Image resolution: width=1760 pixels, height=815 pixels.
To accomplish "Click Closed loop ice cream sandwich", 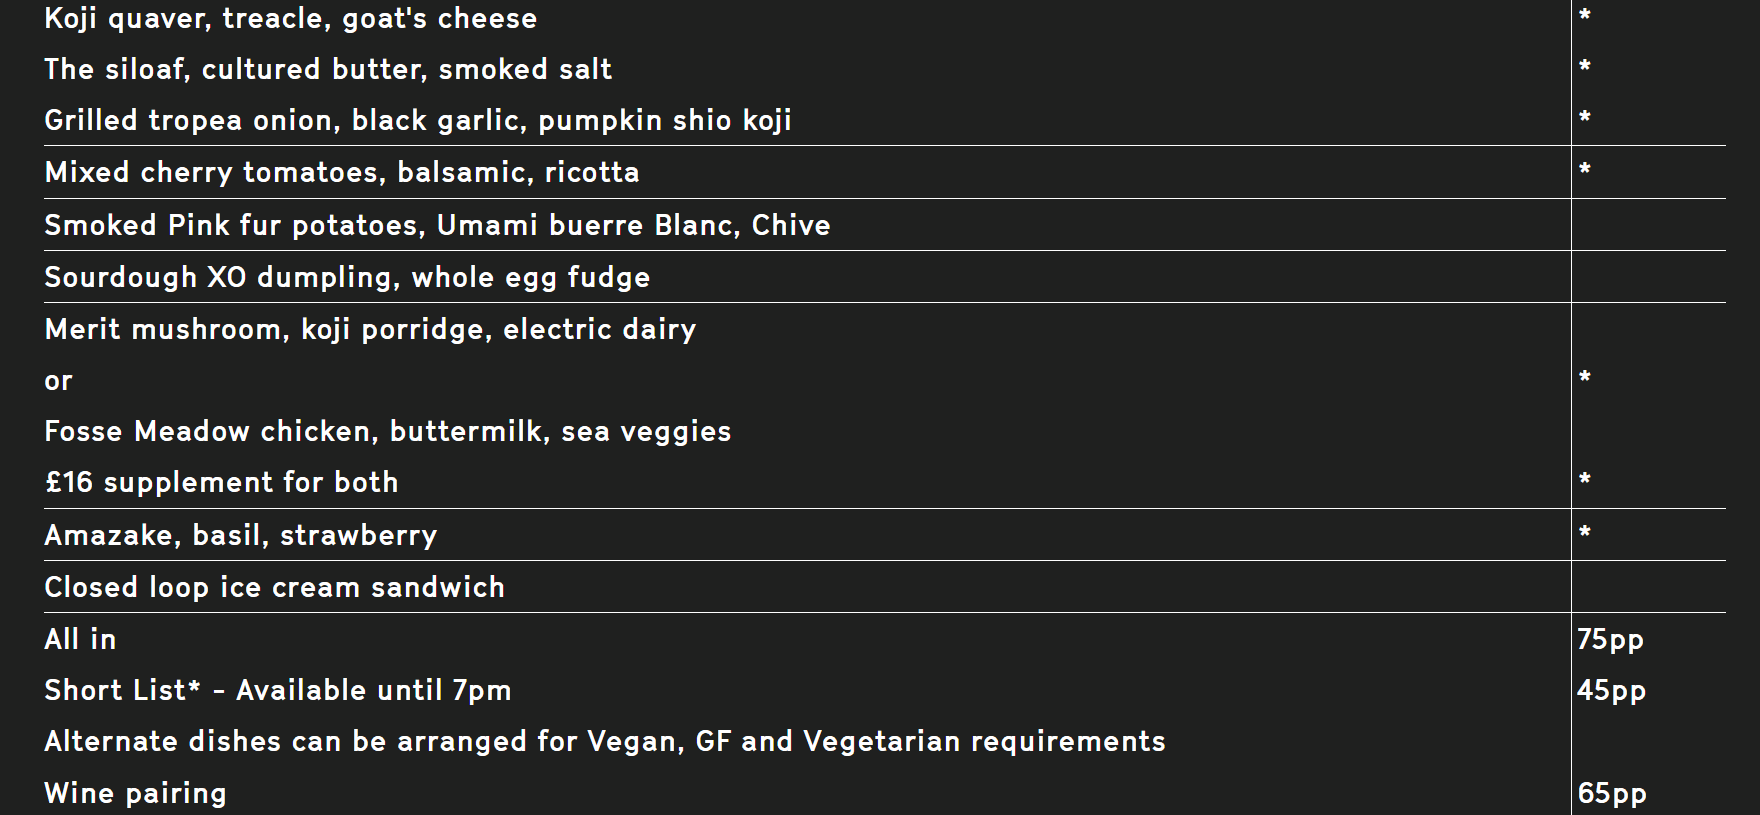I will click(274, 588).
